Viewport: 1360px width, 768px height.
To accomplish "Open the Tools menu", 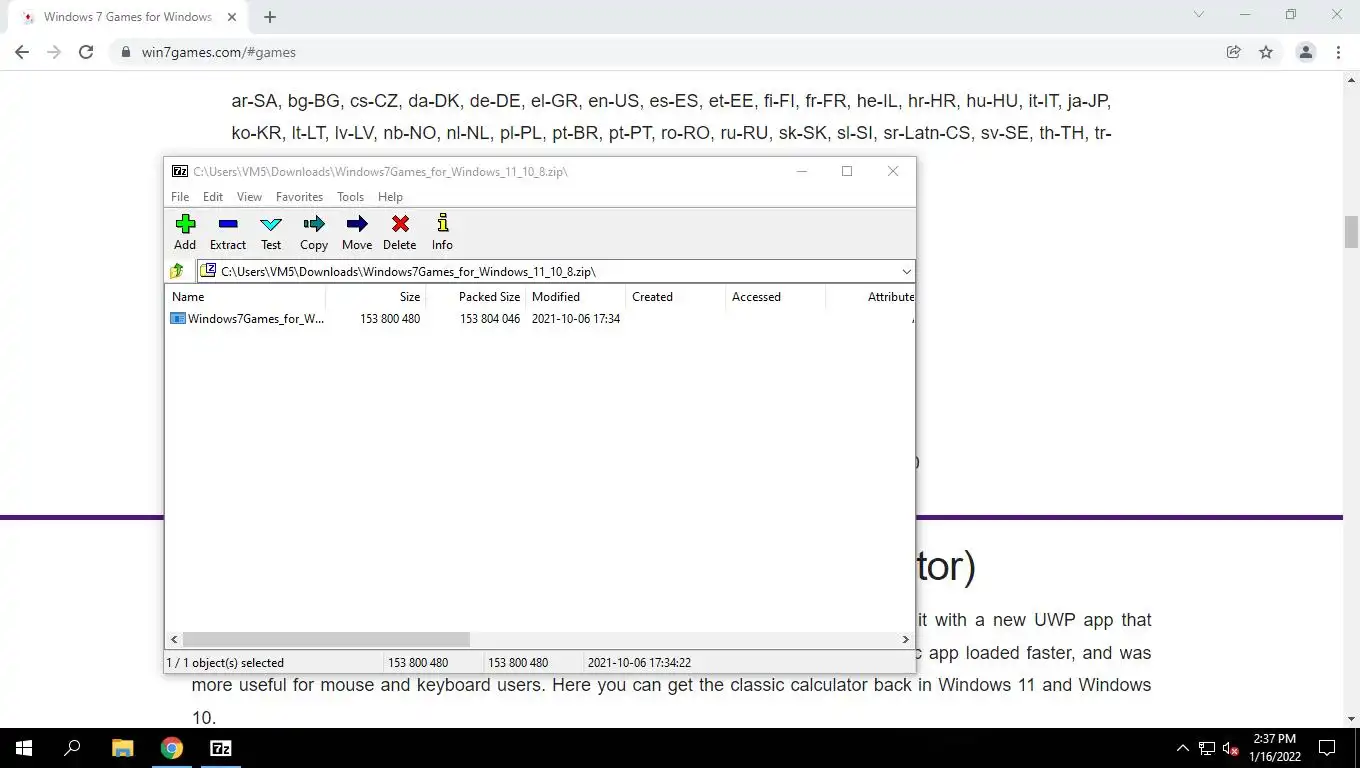I will pos(350,197).
